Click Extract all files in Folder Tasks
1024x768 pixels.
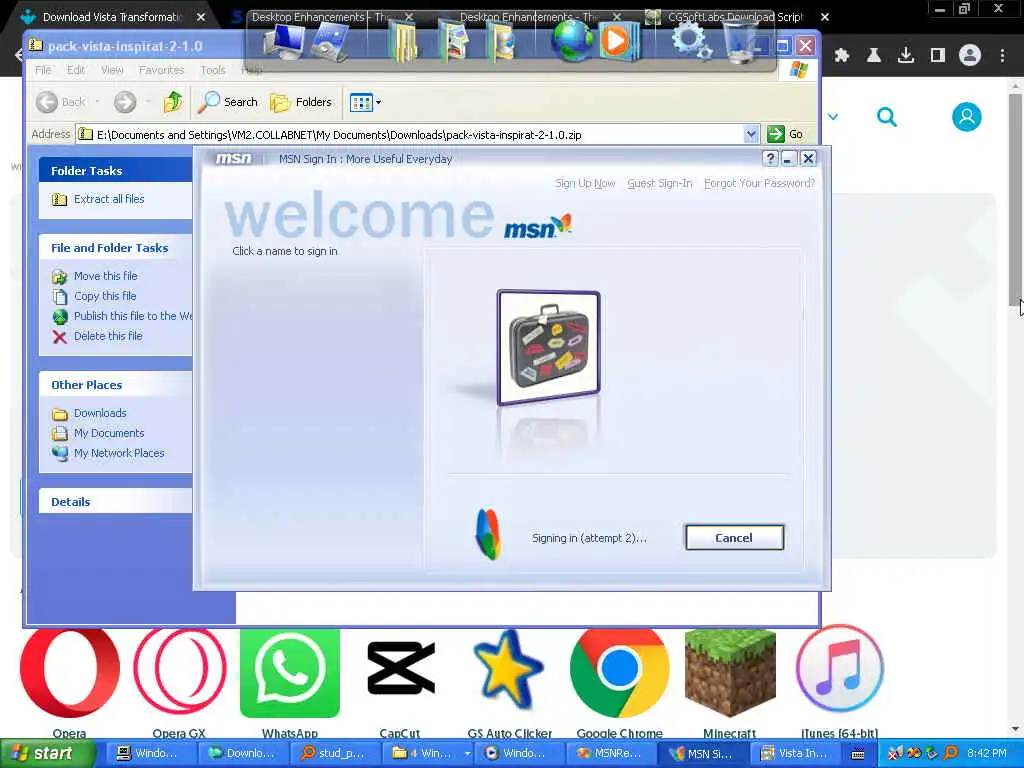click(x=108, y=199)
